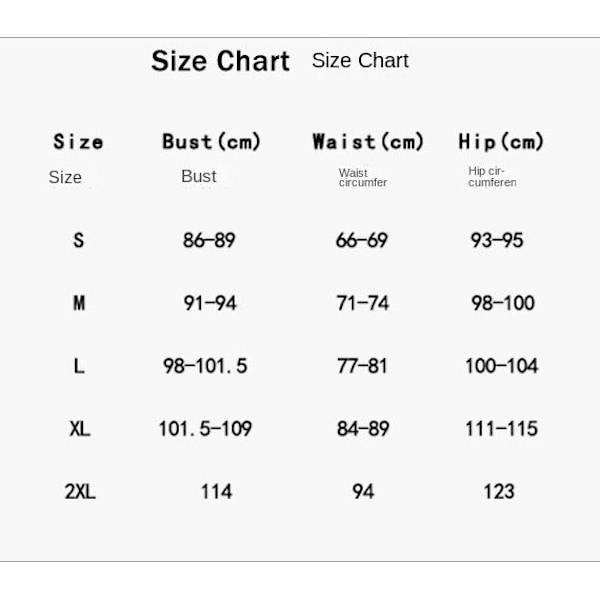Select bust value "101.5-109" for size XL
The height and width of the screenshot is (600, 600).
205,429
